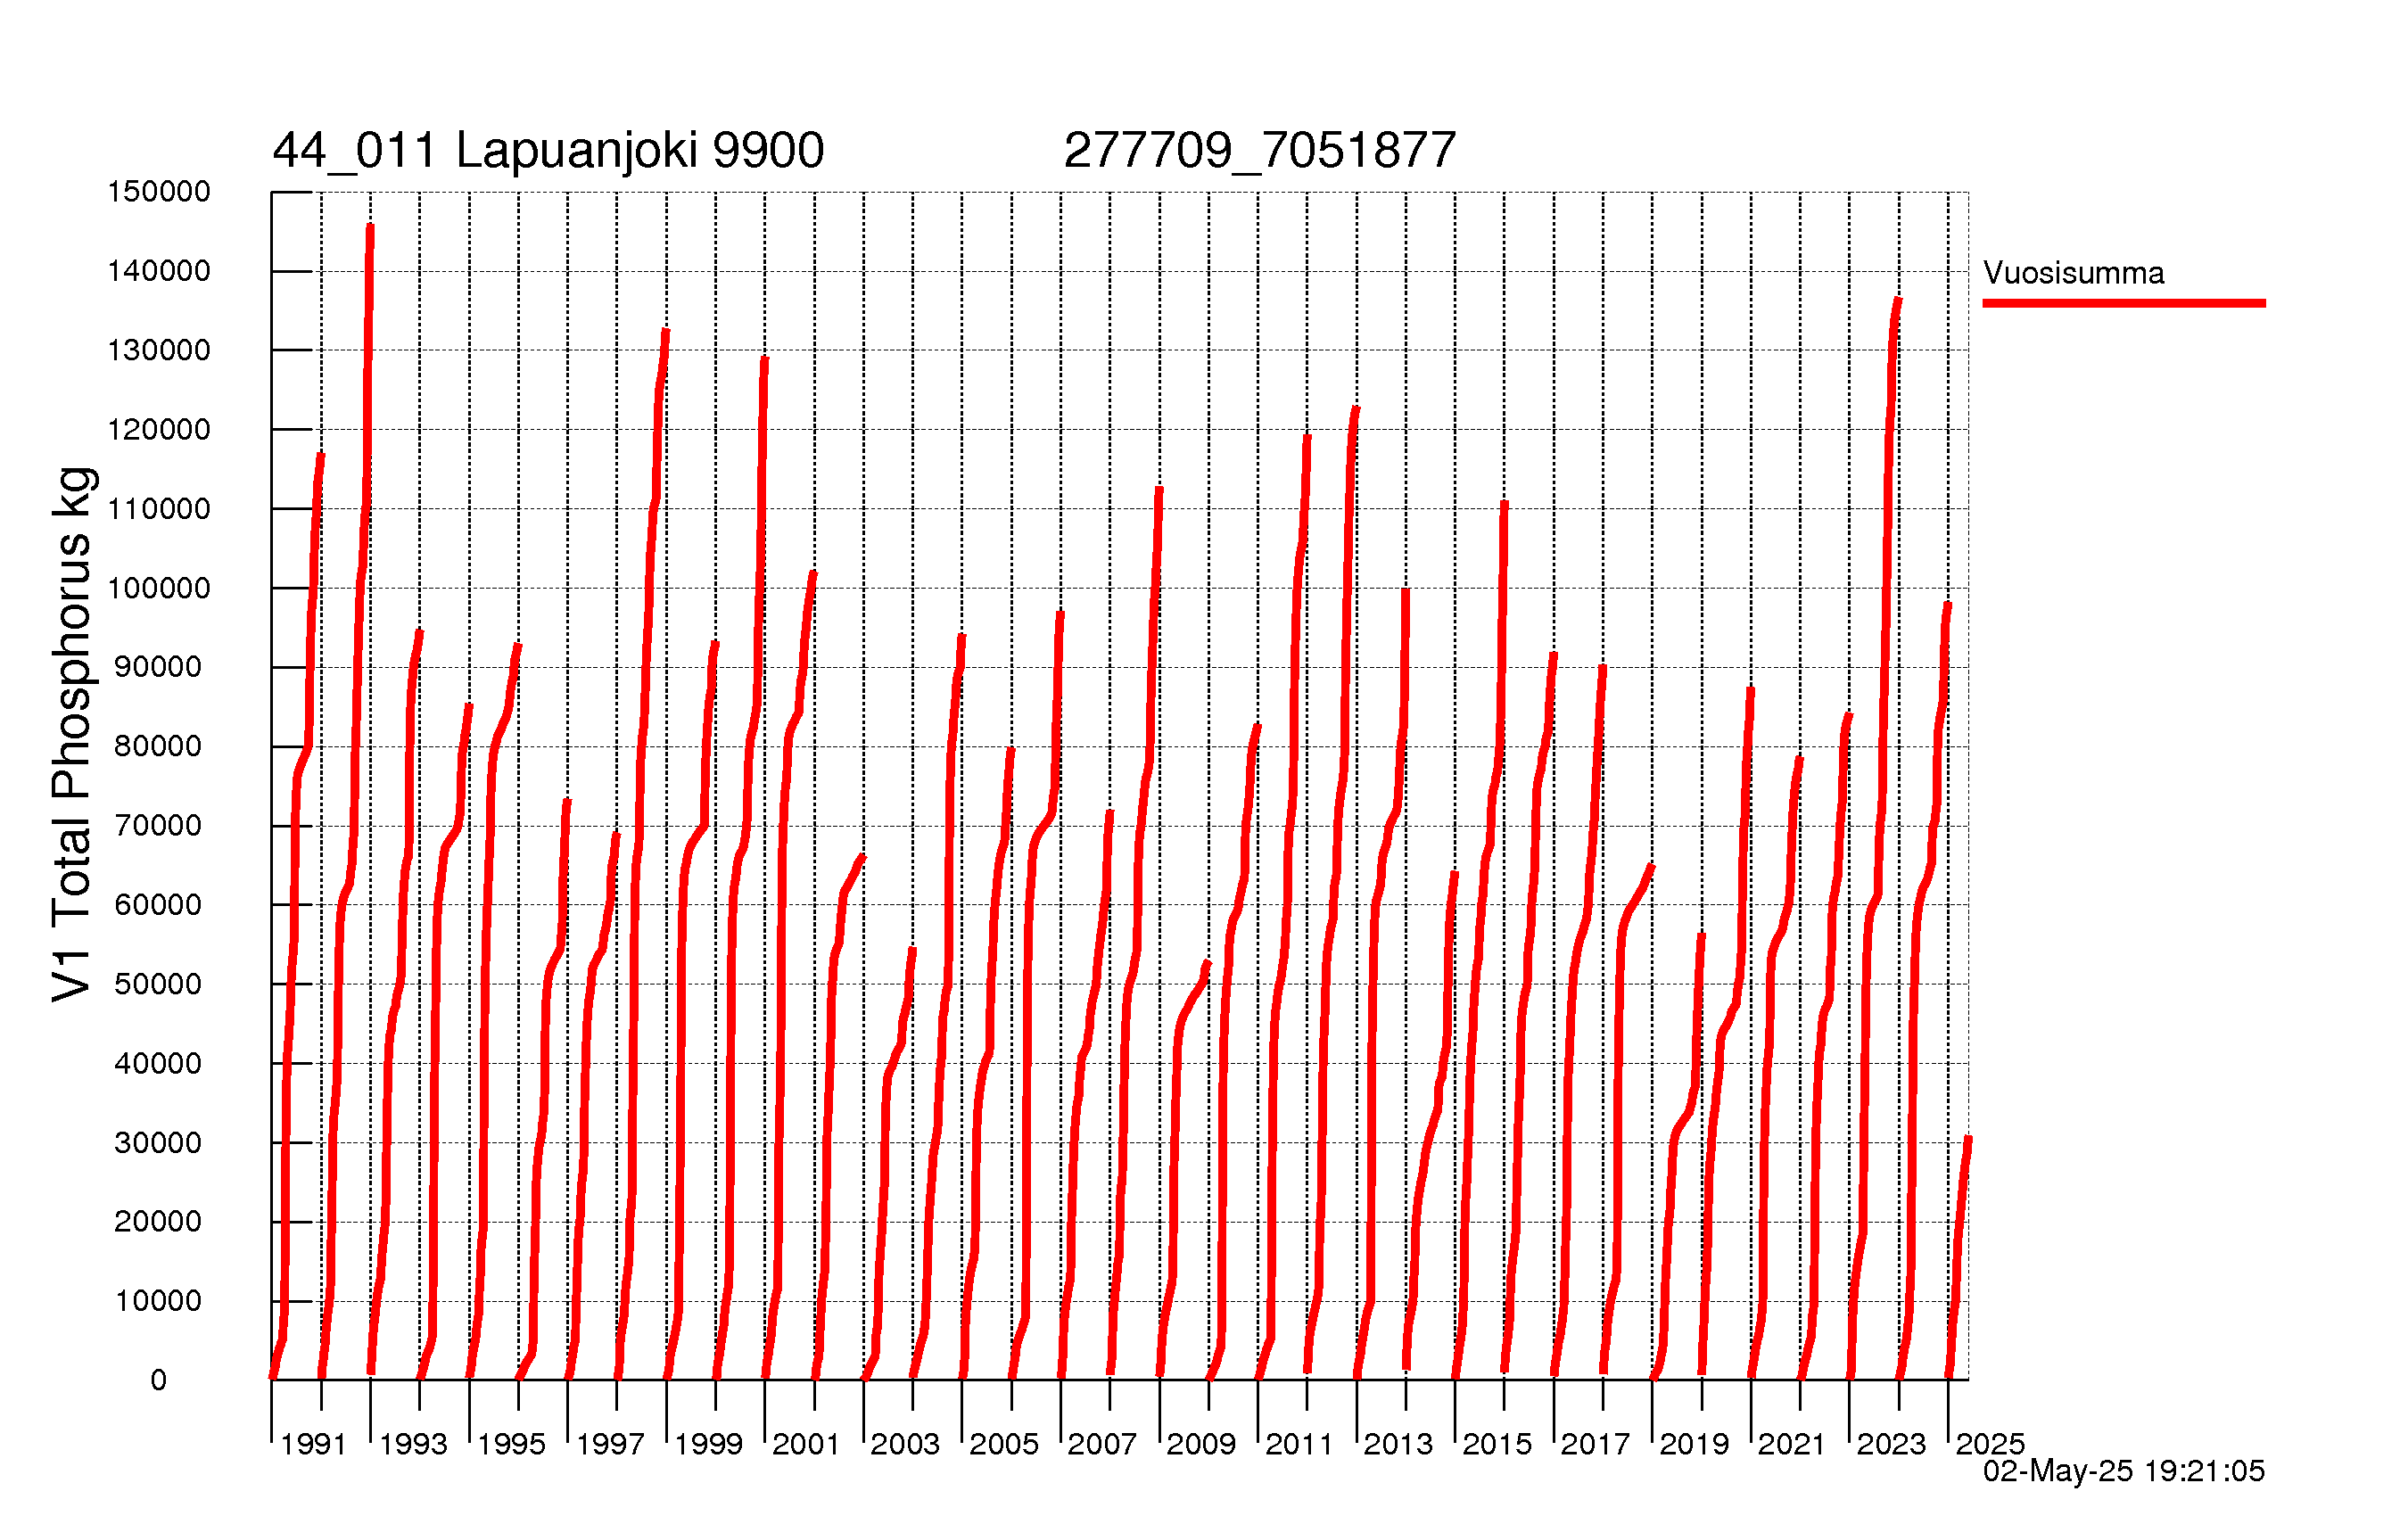
Task: Click the timestamp '02-May-25 19:21:05'
Action: 2124,1471
